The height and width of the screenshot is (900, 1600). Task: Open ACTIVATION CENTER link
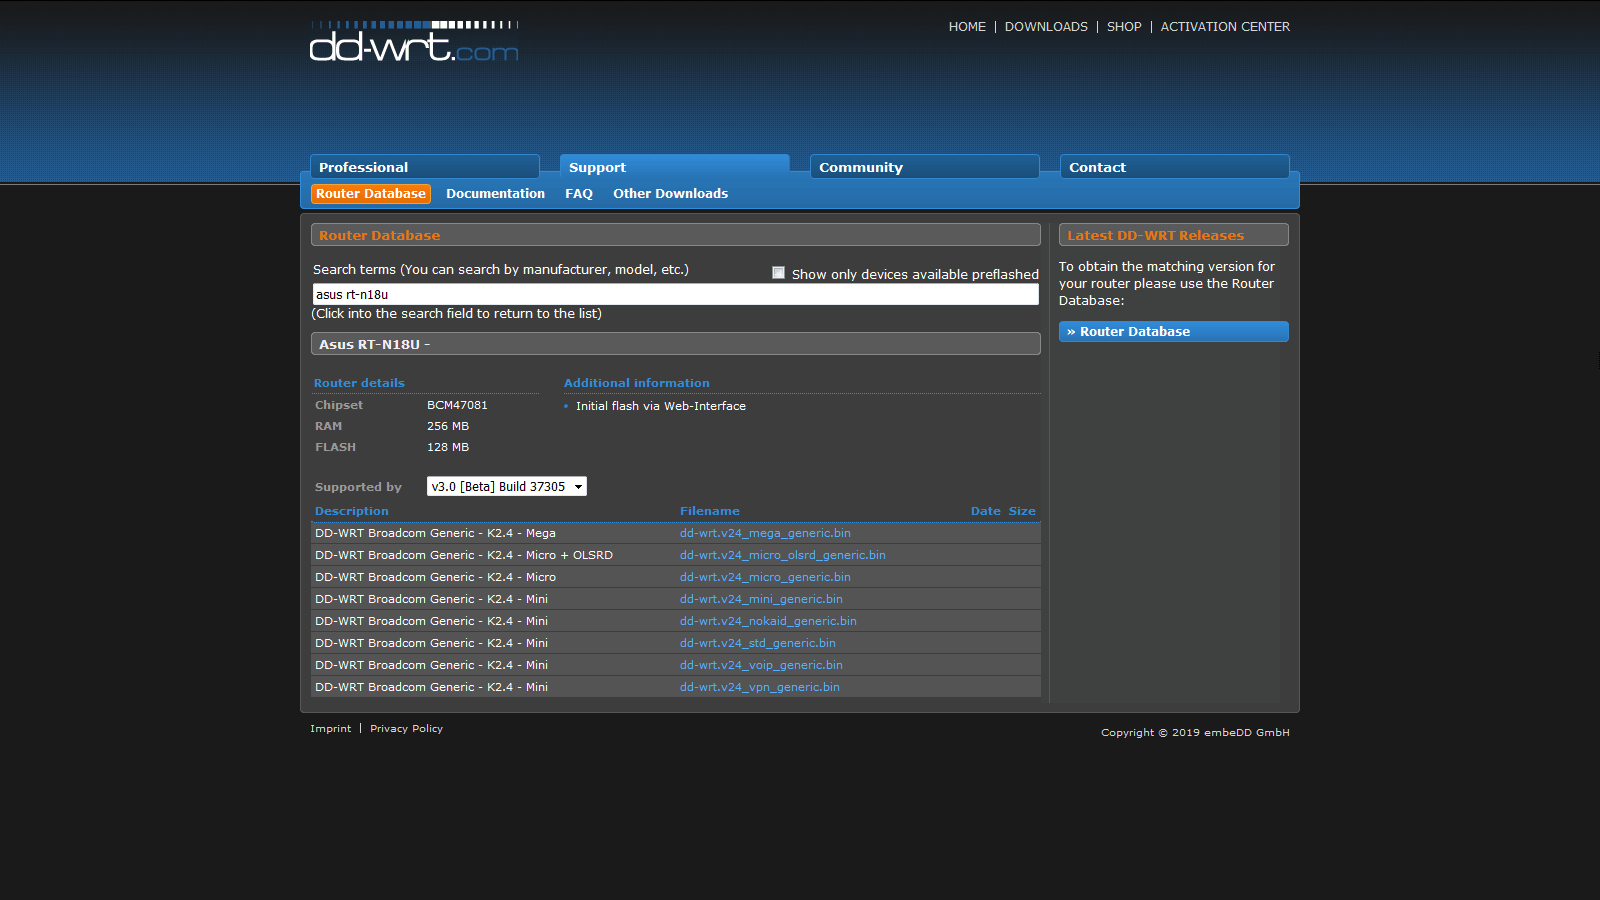(x=1225, y=27)
